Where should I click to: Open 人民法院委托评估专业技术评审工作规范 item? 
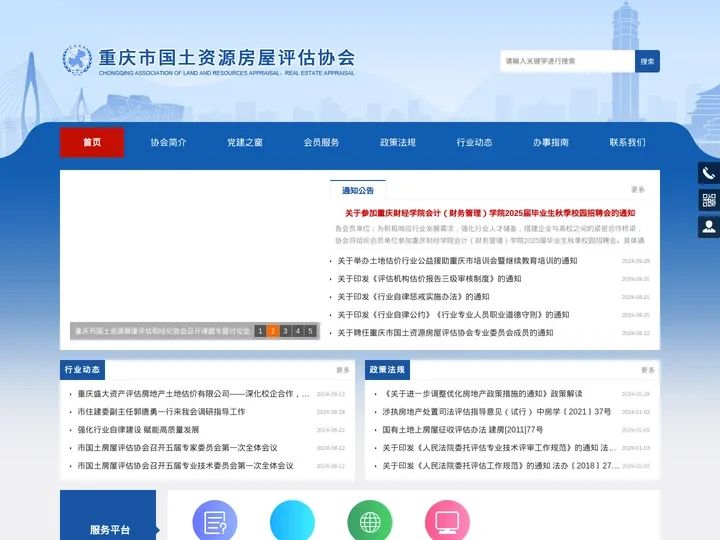[x=500, y=448]
